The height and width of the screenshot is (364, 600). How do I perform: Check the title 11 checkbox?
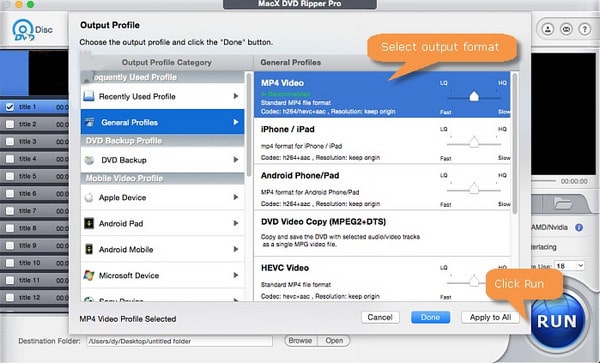(10, 280)
